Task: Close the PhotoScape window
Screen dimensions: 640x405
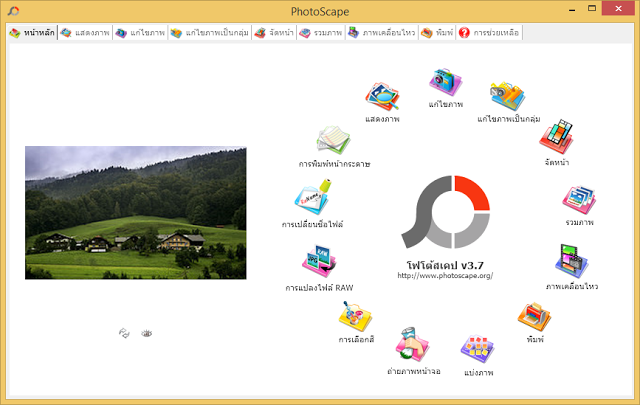Action: tap(618, 9)
